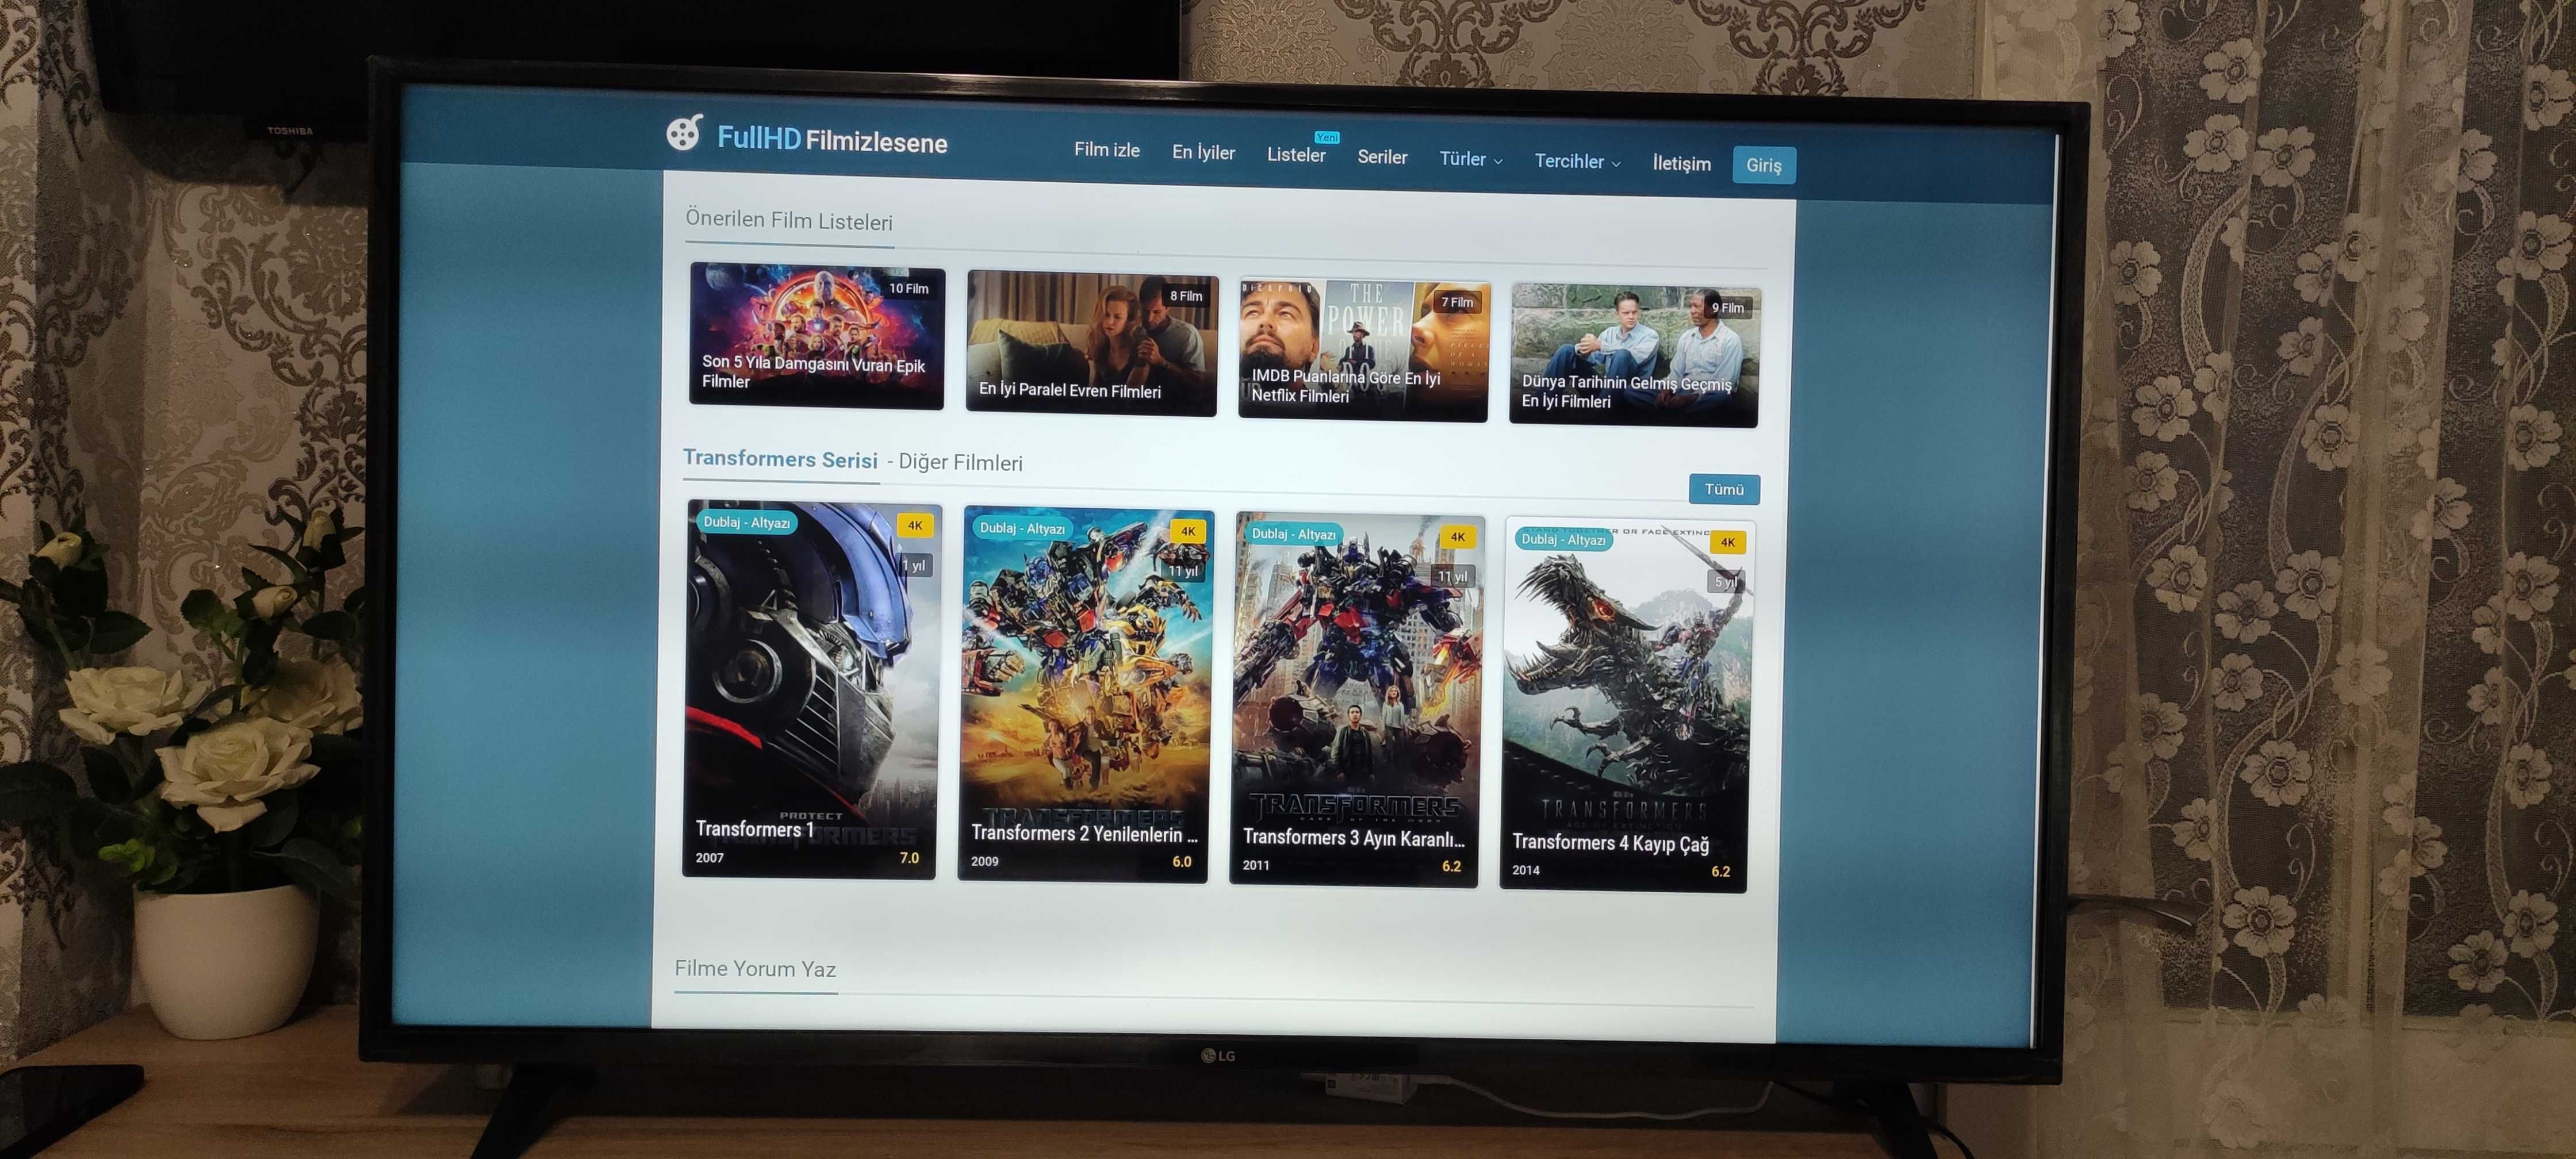The height and width of the screenshot is (1159, 2576).
Task: Open the Transformers Serisi heading link
Action: [x=780, y=459]
